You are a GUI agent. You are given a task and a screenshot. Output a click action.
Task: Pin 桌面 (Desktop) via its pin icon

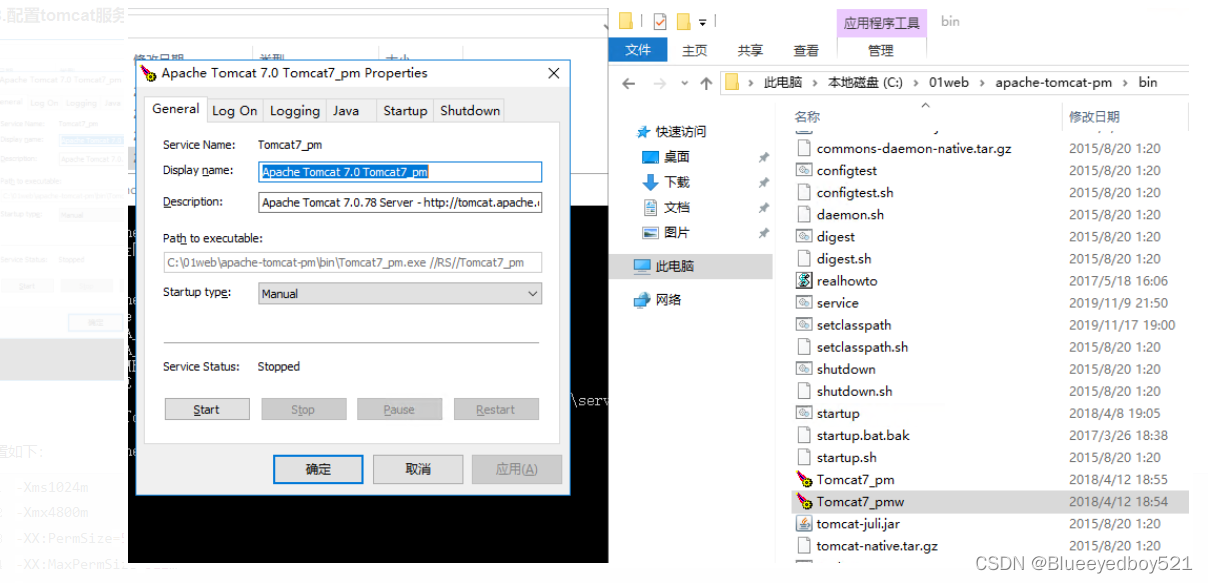(x=764, y=159)
